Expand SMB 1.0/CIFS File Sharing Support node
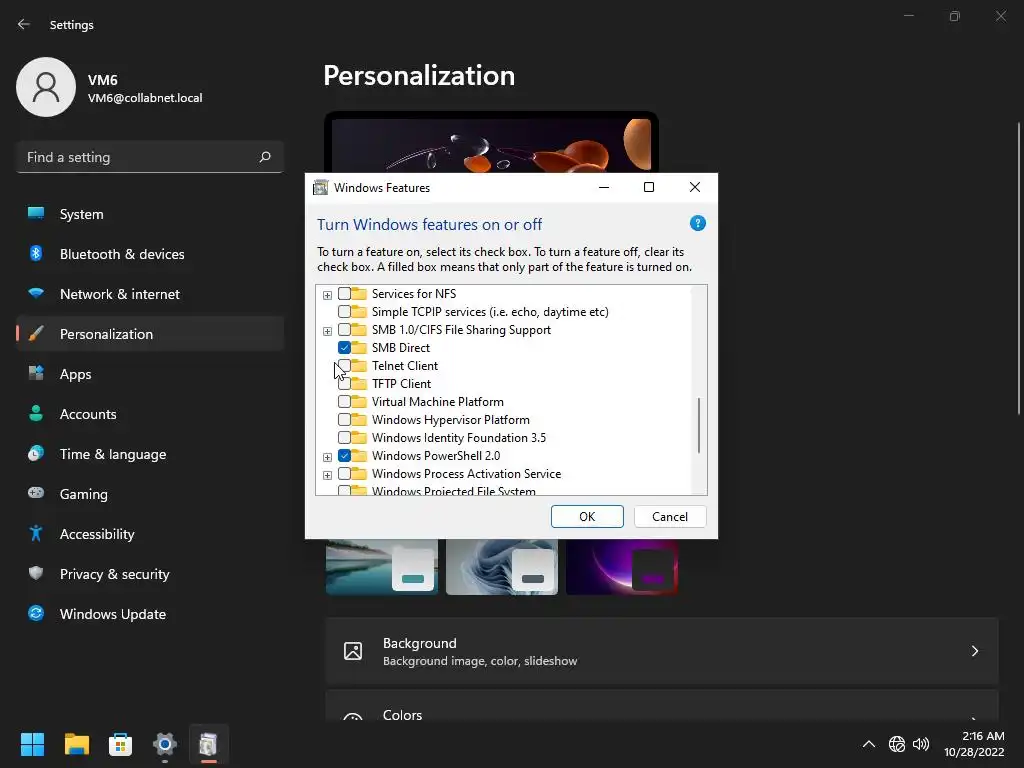This screenshot has height=768, width=1024. pyautogui.click(x=327, y=331)
